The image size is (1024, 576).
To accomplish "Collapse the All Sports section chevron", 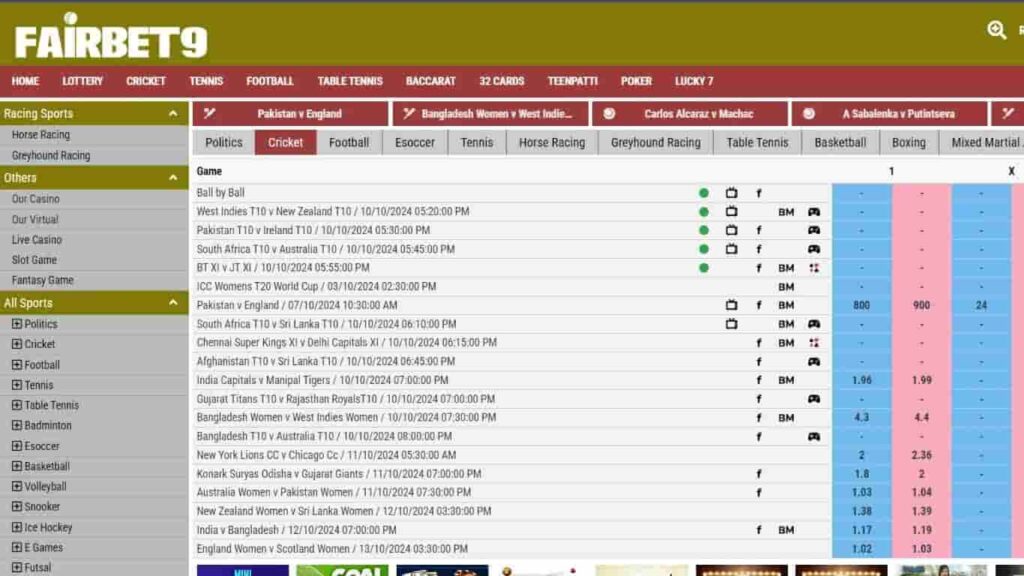I will 174,303.
